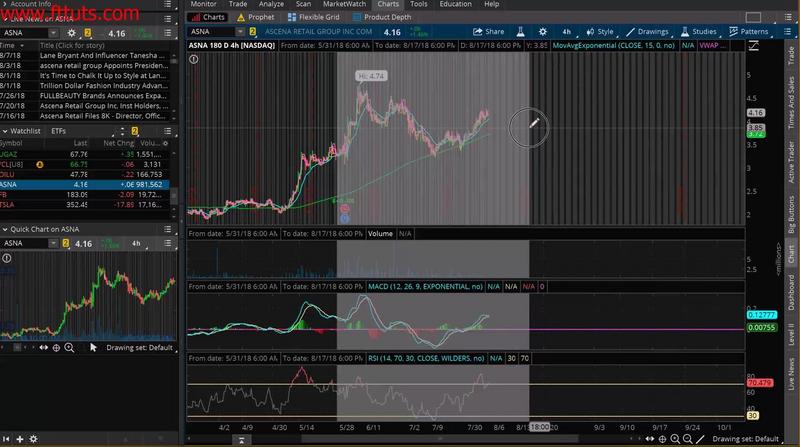Click watchlist column settings gear
Image resolution: width=800 pixels, height=447 pixels.
pyautogui.click(x=165, y=143)
